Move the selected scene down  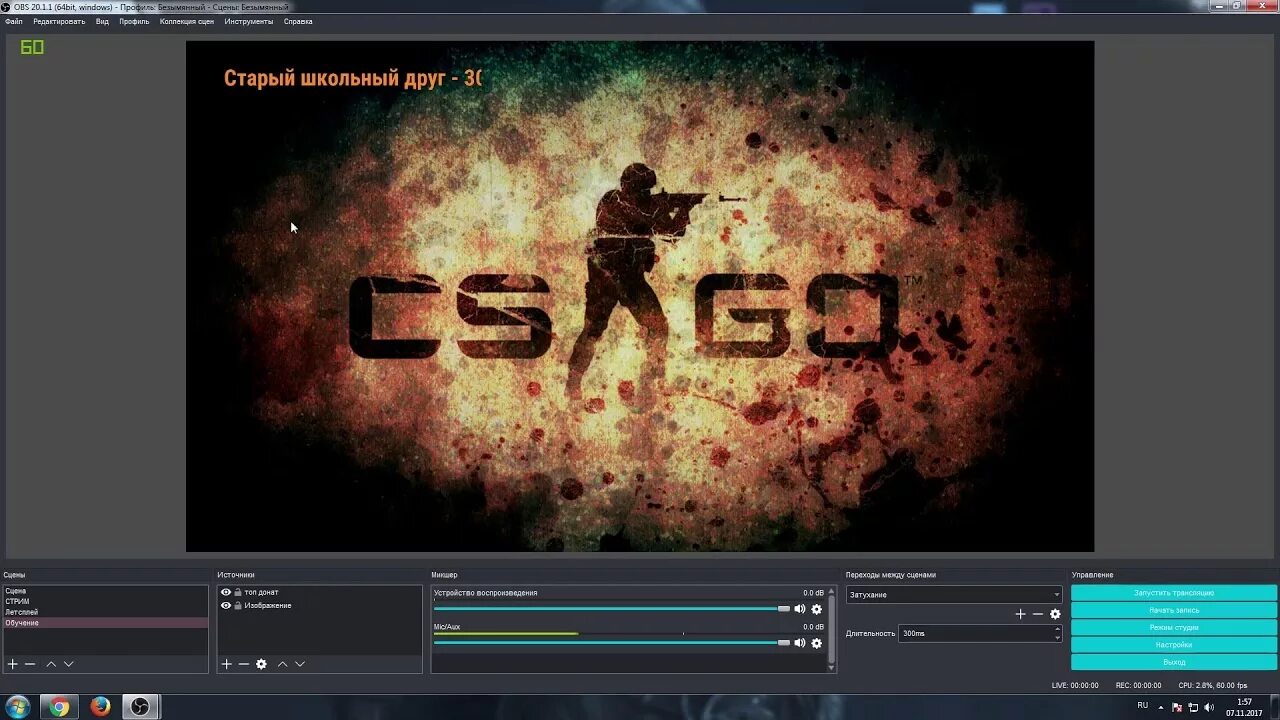click(x=69, y=664)
